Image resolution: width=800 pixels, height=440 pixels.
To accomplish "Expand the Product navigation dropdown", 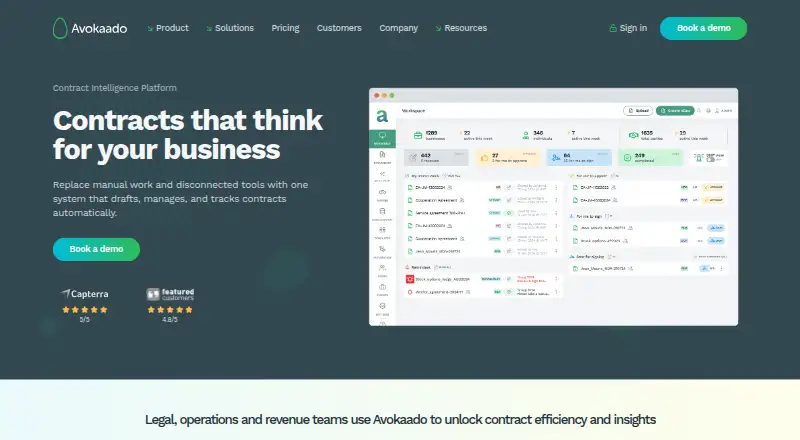I will 168,28.
